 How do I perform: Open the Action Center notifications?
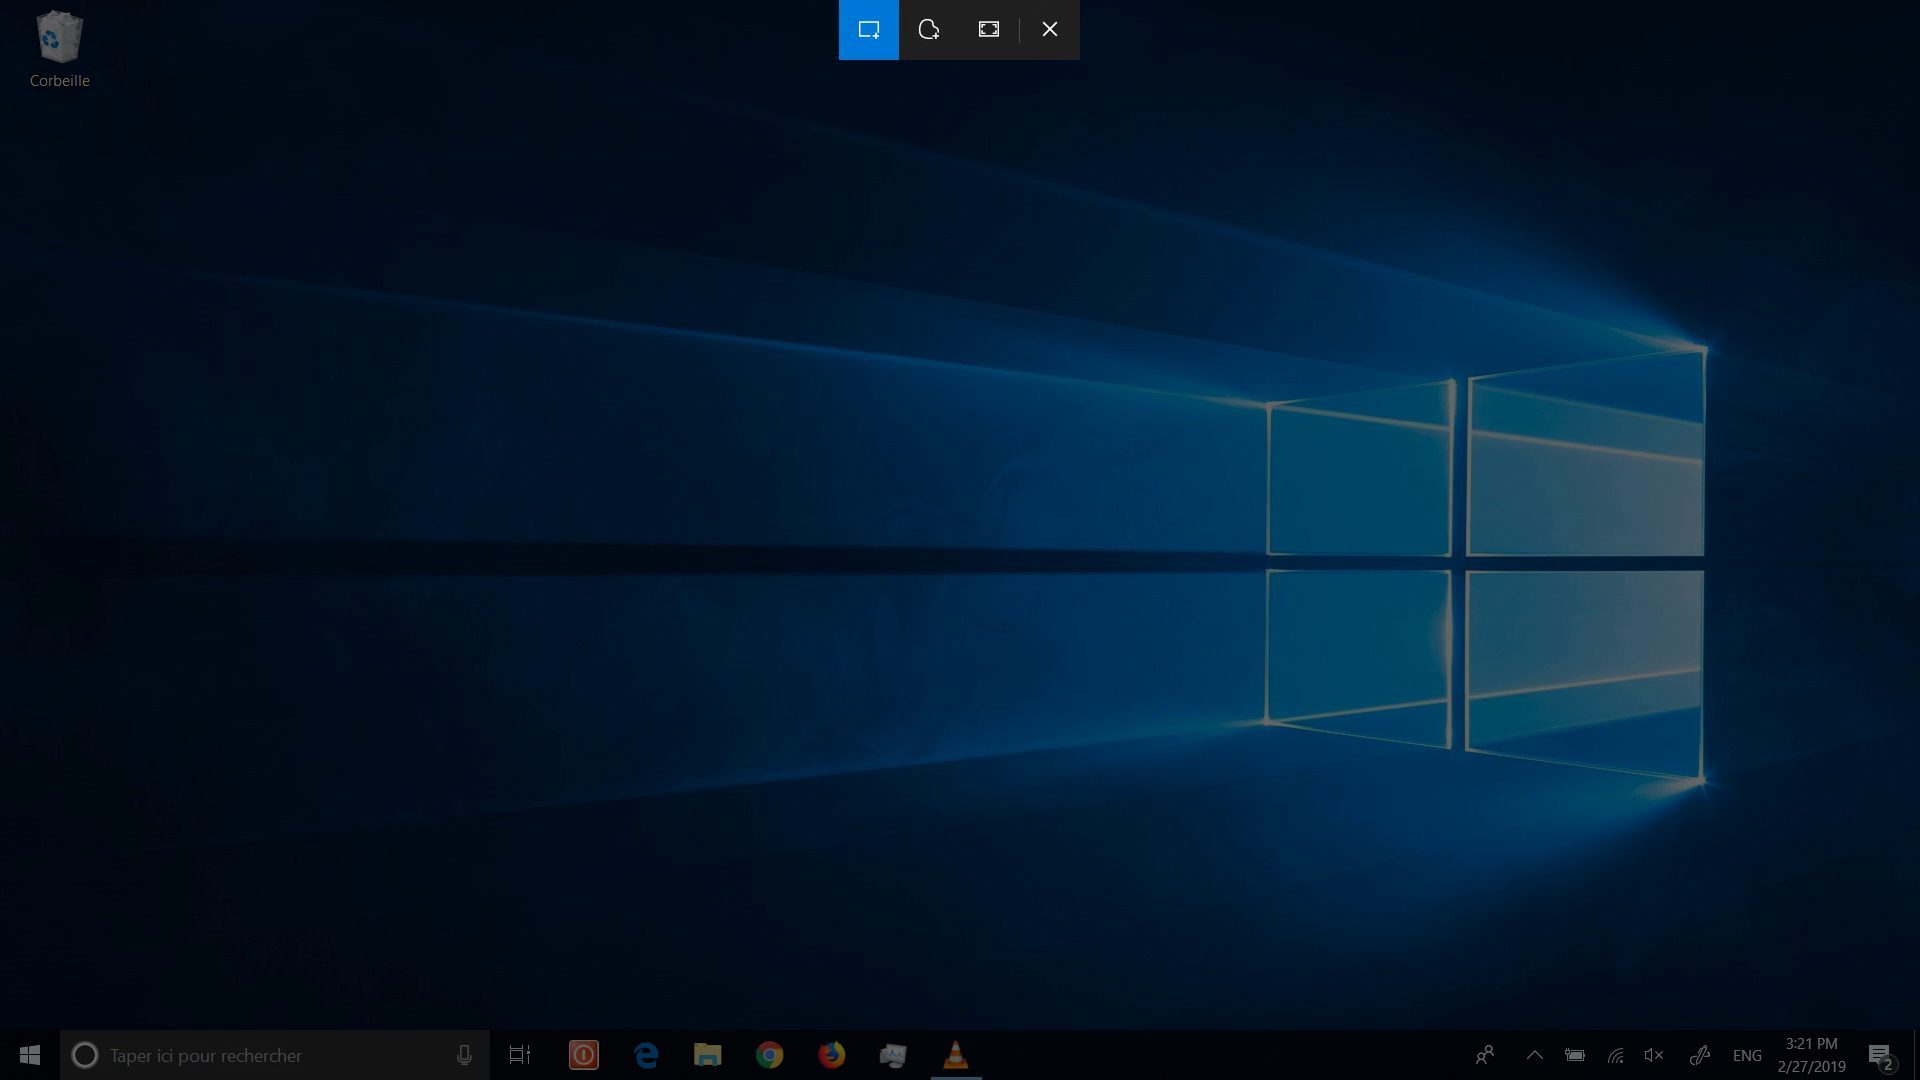point(1880,1055)
